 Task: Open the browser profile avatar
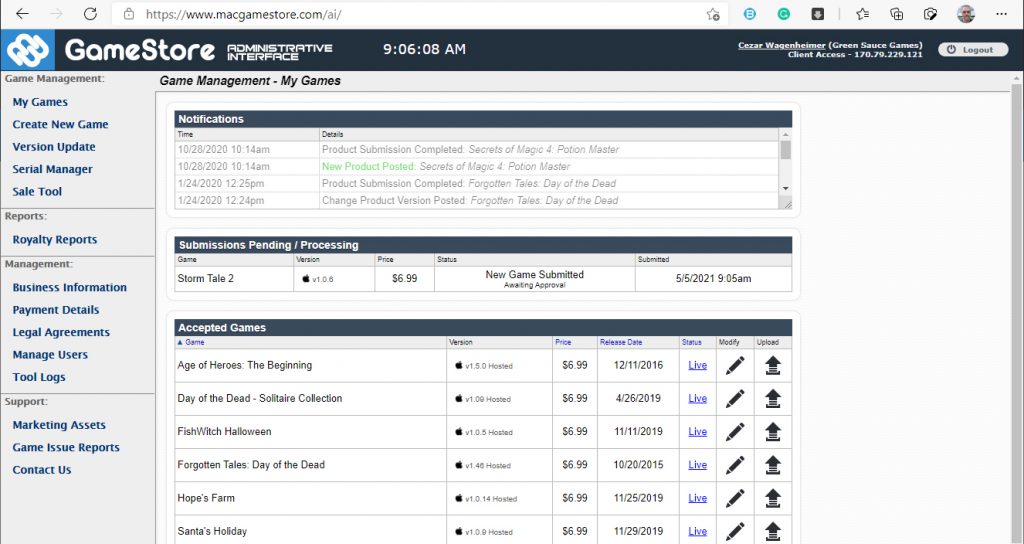click(x=965, y=14)
